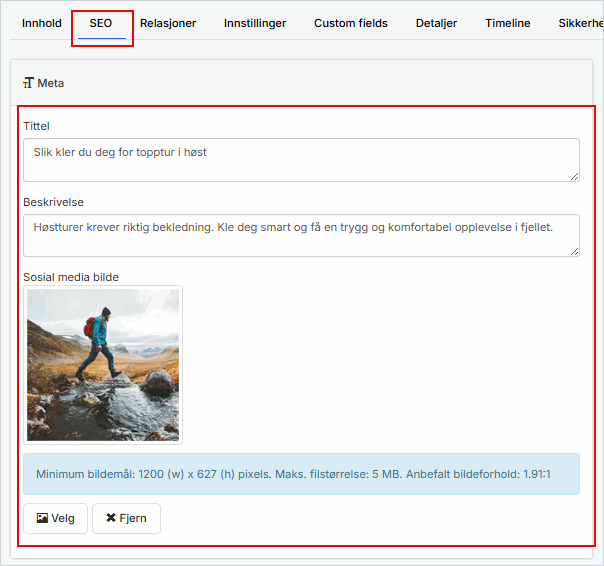This screenshot has width=604, height=566.
Task: Click the blue minimum image size info box
Action: click(301, 474)
